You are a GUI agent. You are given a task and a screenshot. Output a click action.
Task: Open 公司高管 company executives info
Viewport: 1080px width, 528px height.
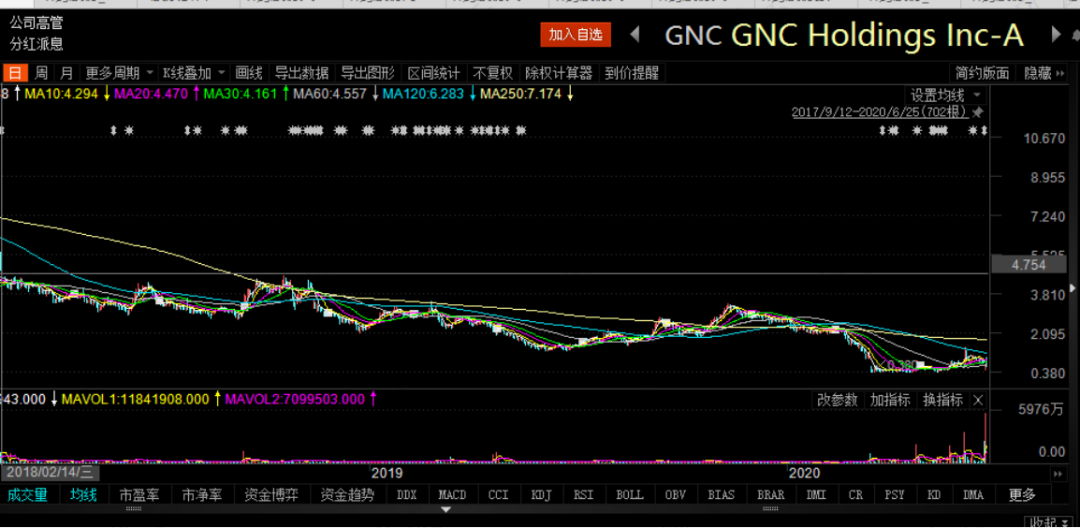click(x=36, y=23)
